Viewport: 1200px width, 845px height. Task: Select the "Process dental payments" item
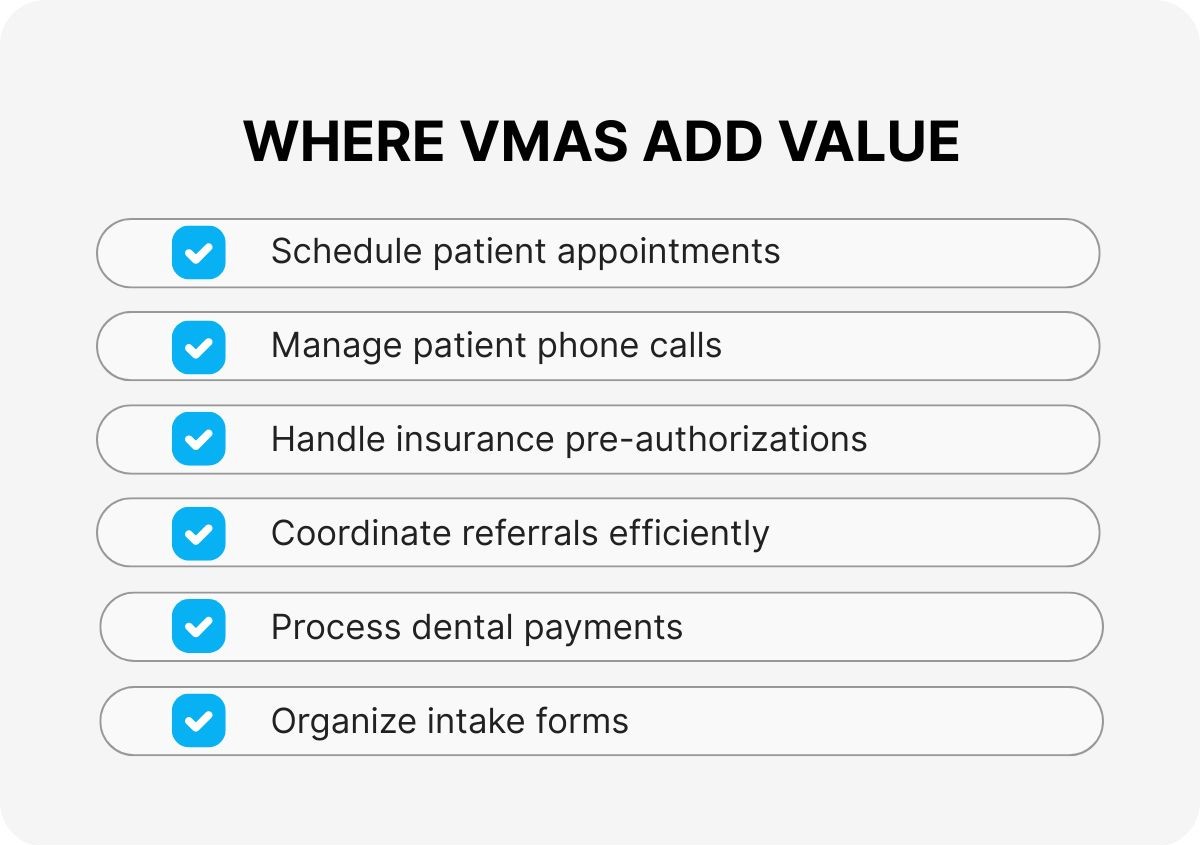(x=476, y=627)
